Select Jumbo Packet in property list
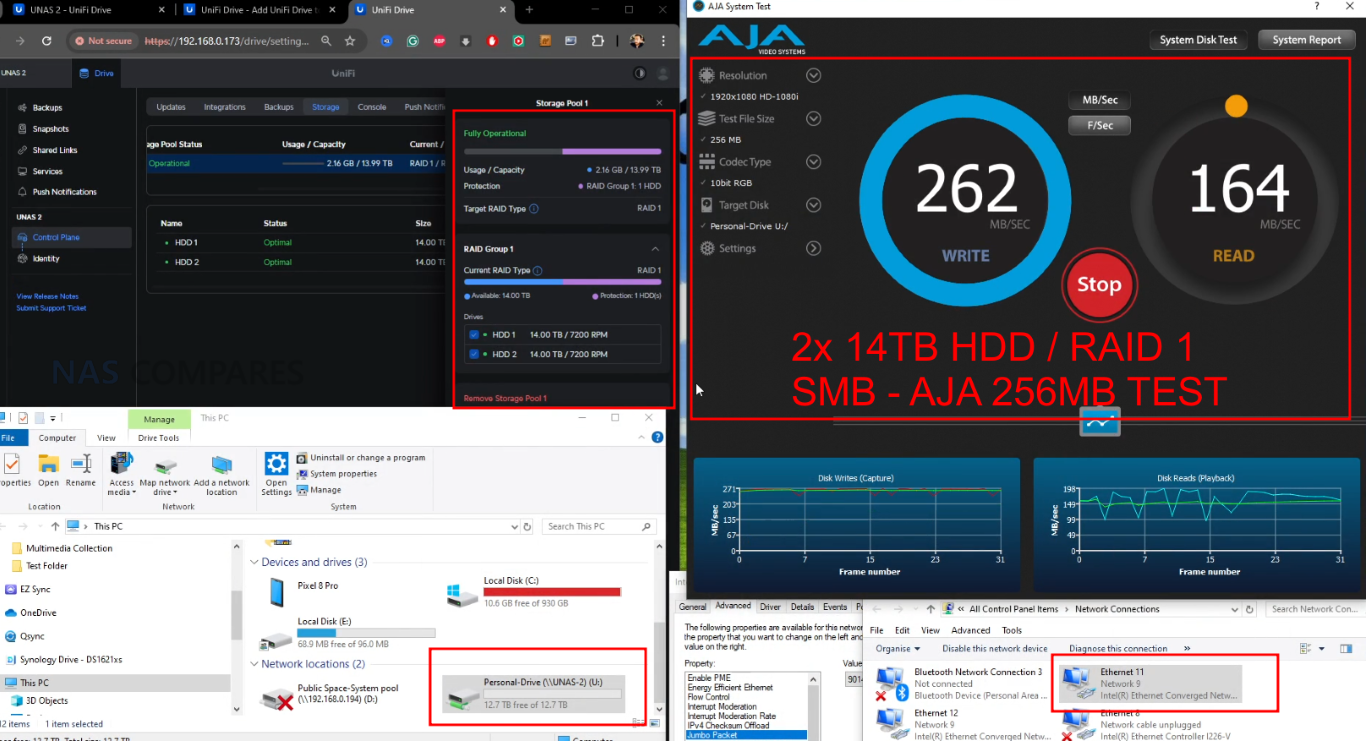 [745, 736]
